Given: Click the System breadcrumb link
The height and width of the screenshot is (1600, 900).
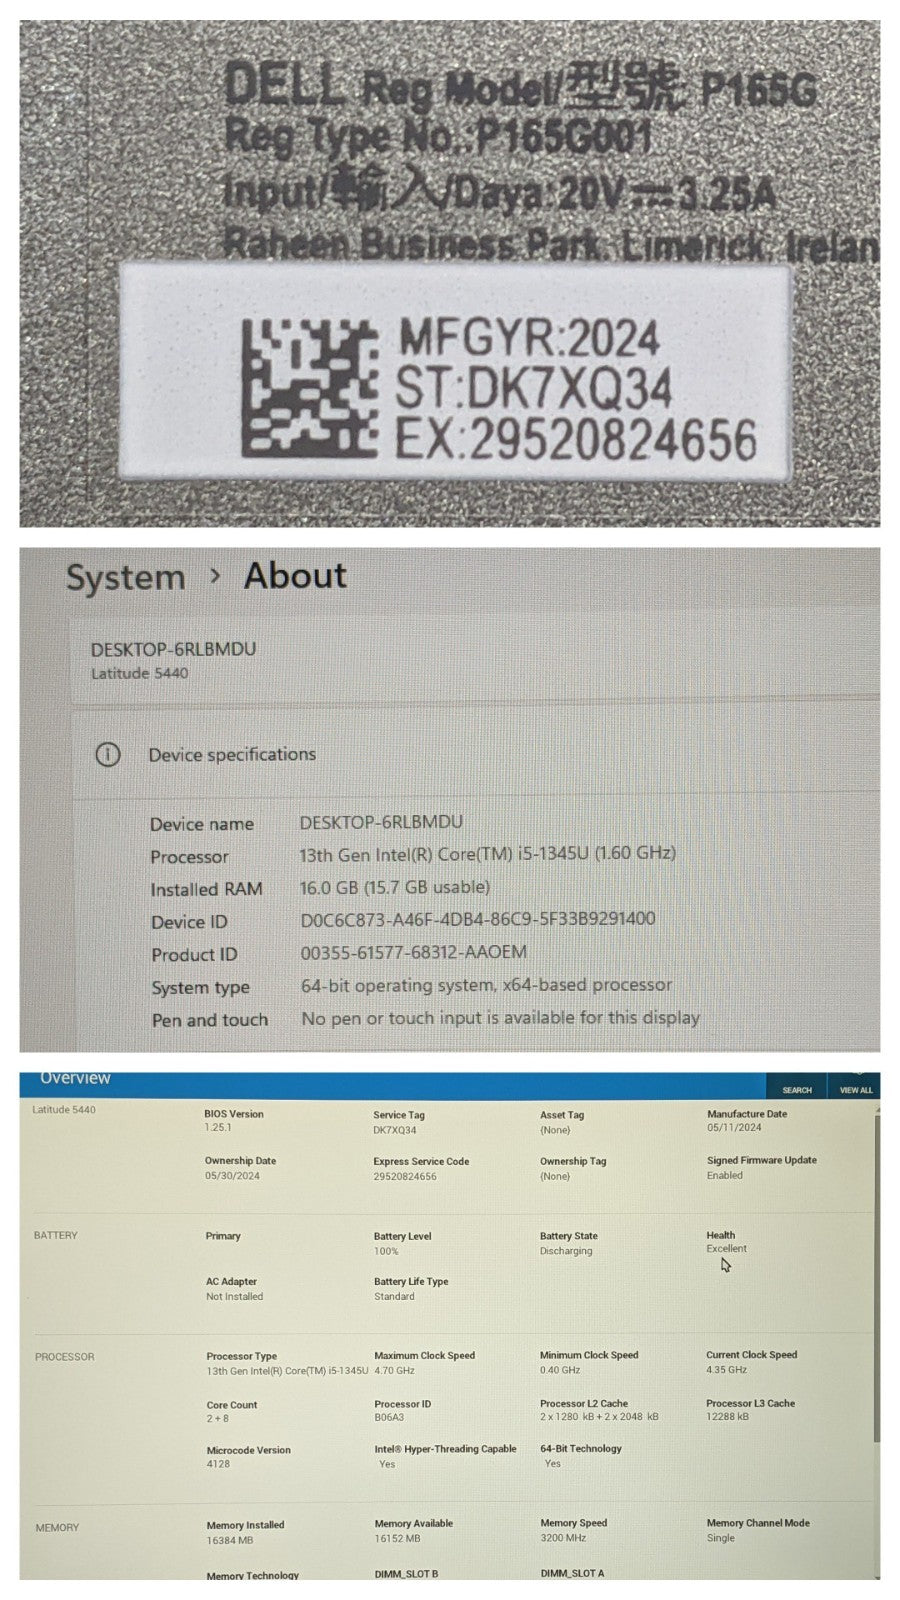Looking at the screenshot, I should tap(125, 578).
